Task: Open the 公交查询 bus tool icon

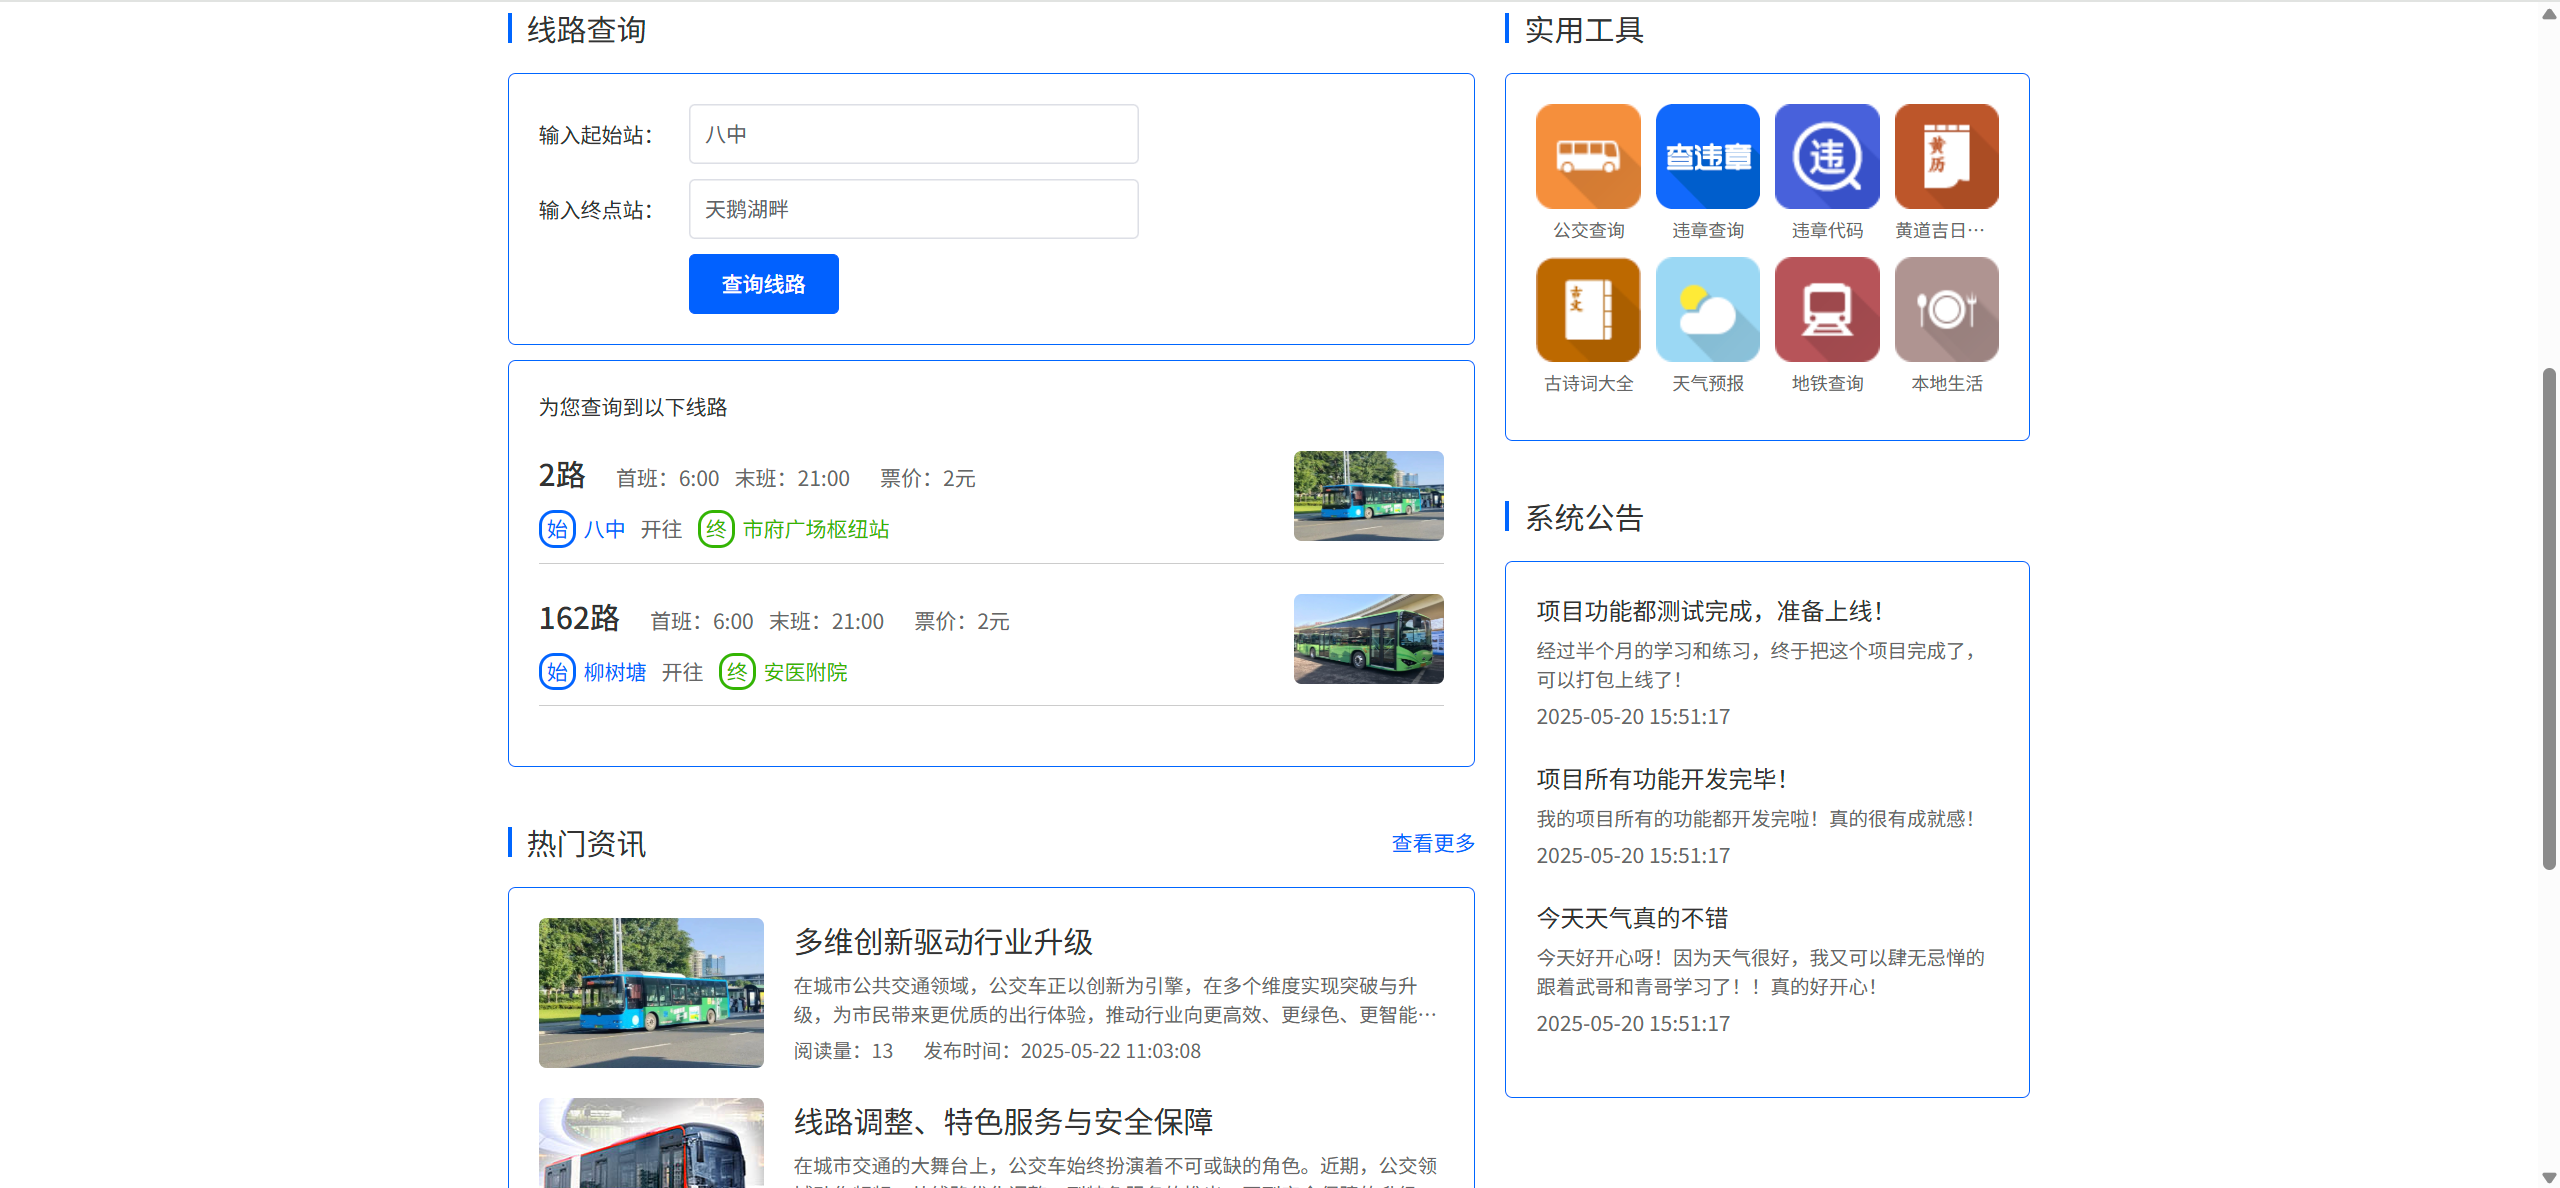Action: [x=1588, y=157]
